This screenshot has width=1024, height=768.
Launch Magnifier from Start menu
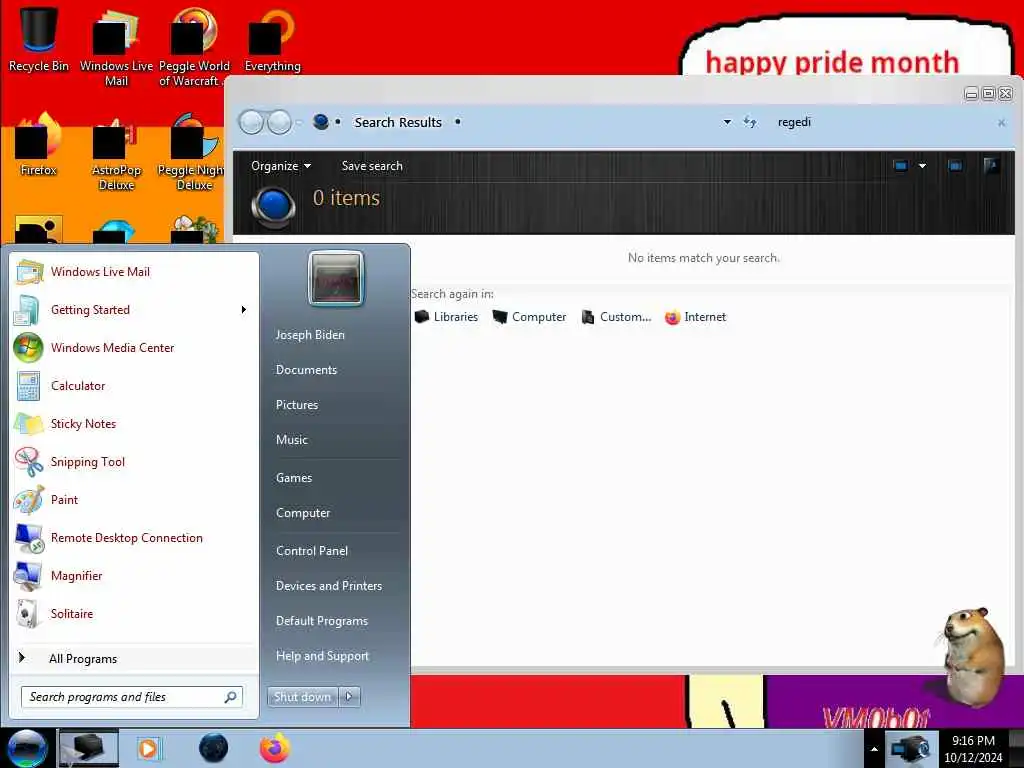click(x=134, y=575)
